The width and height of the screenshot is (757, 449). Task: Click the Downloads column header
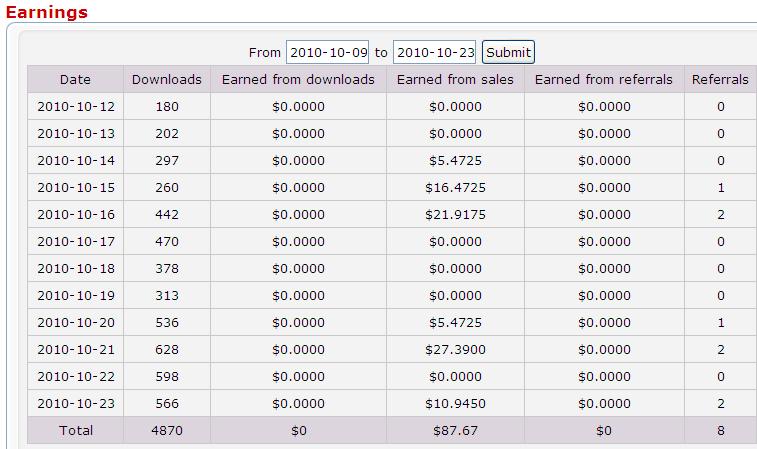(166, 80)
